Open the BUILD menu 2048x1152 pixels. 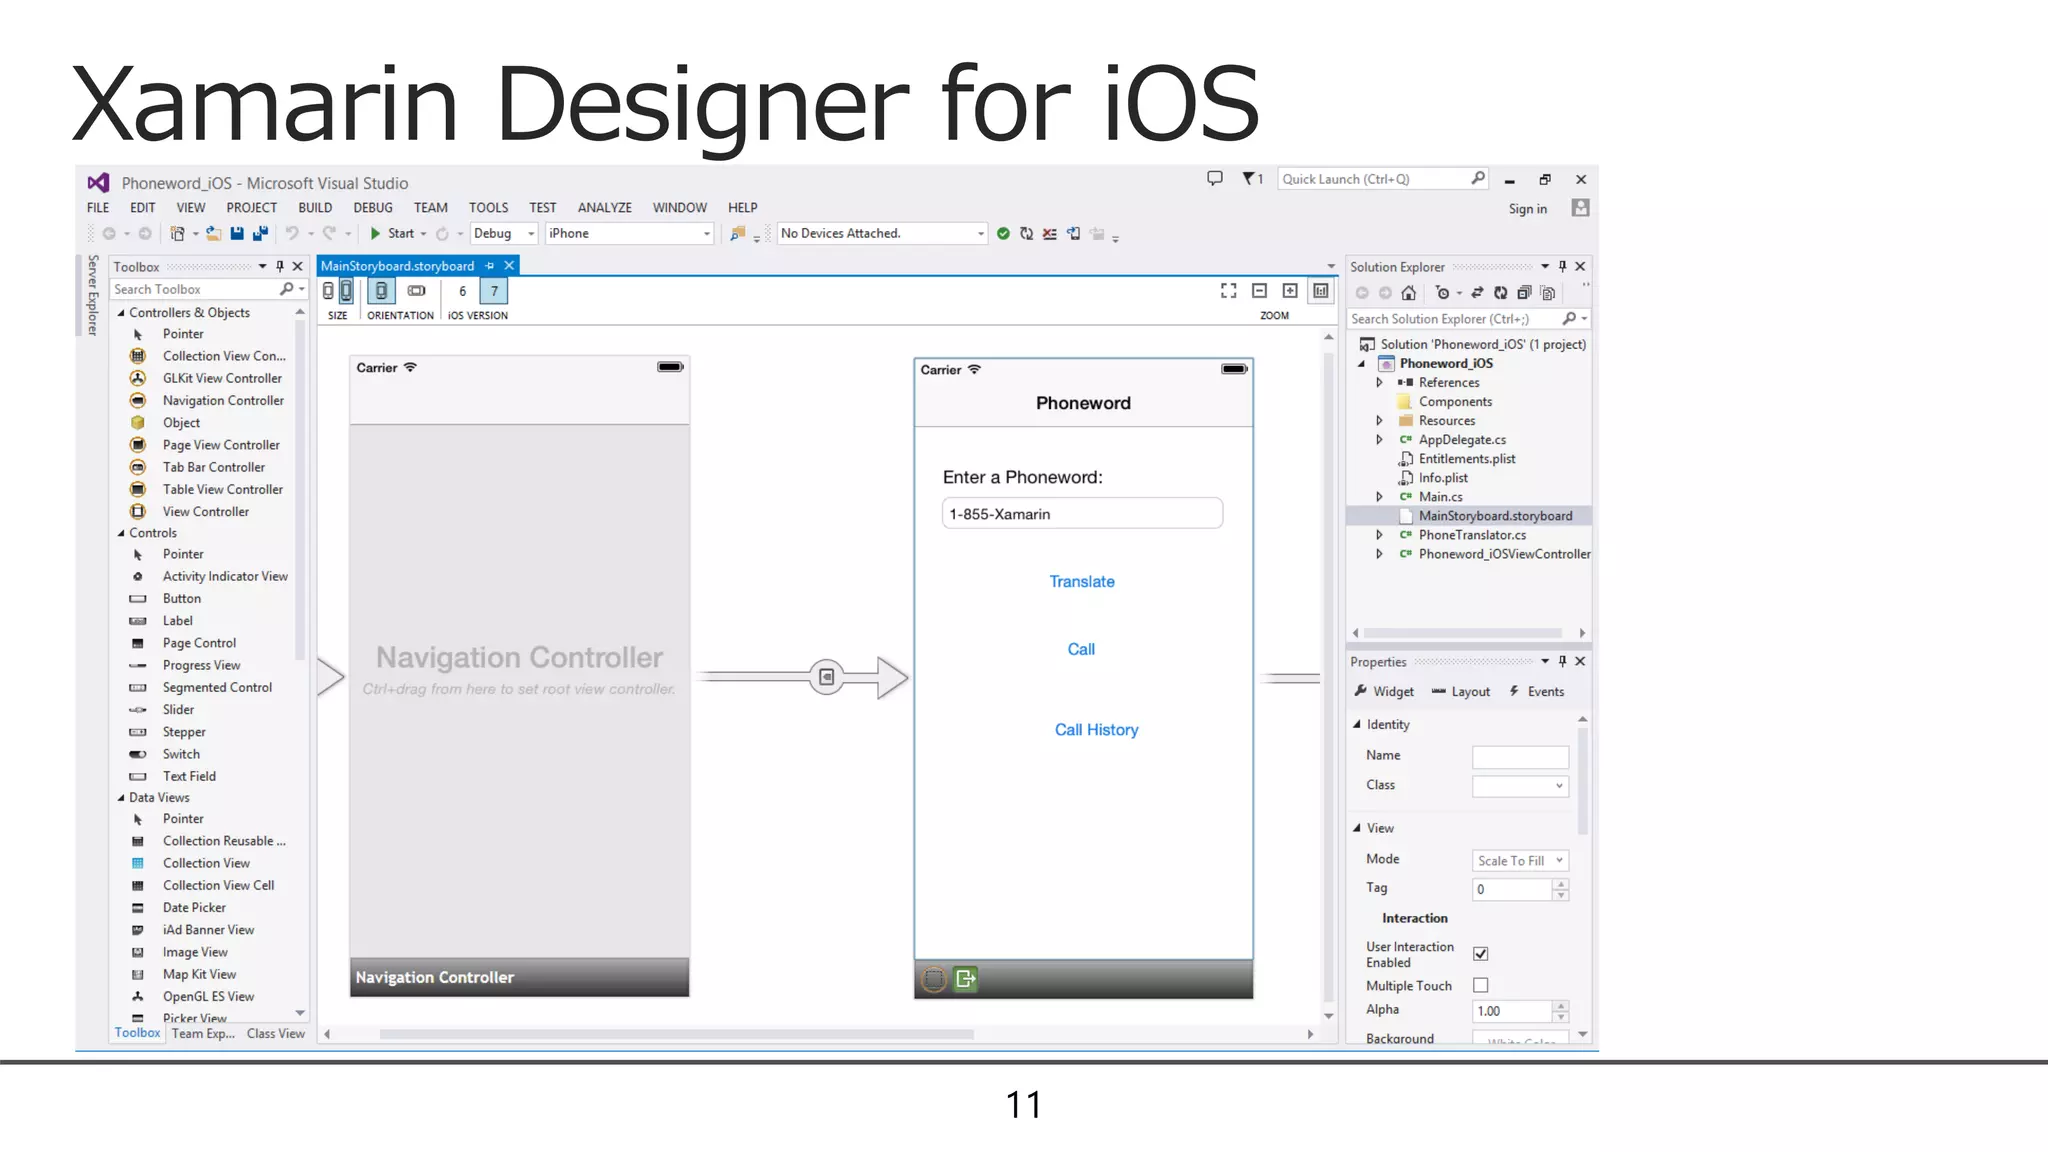(315, 208)
